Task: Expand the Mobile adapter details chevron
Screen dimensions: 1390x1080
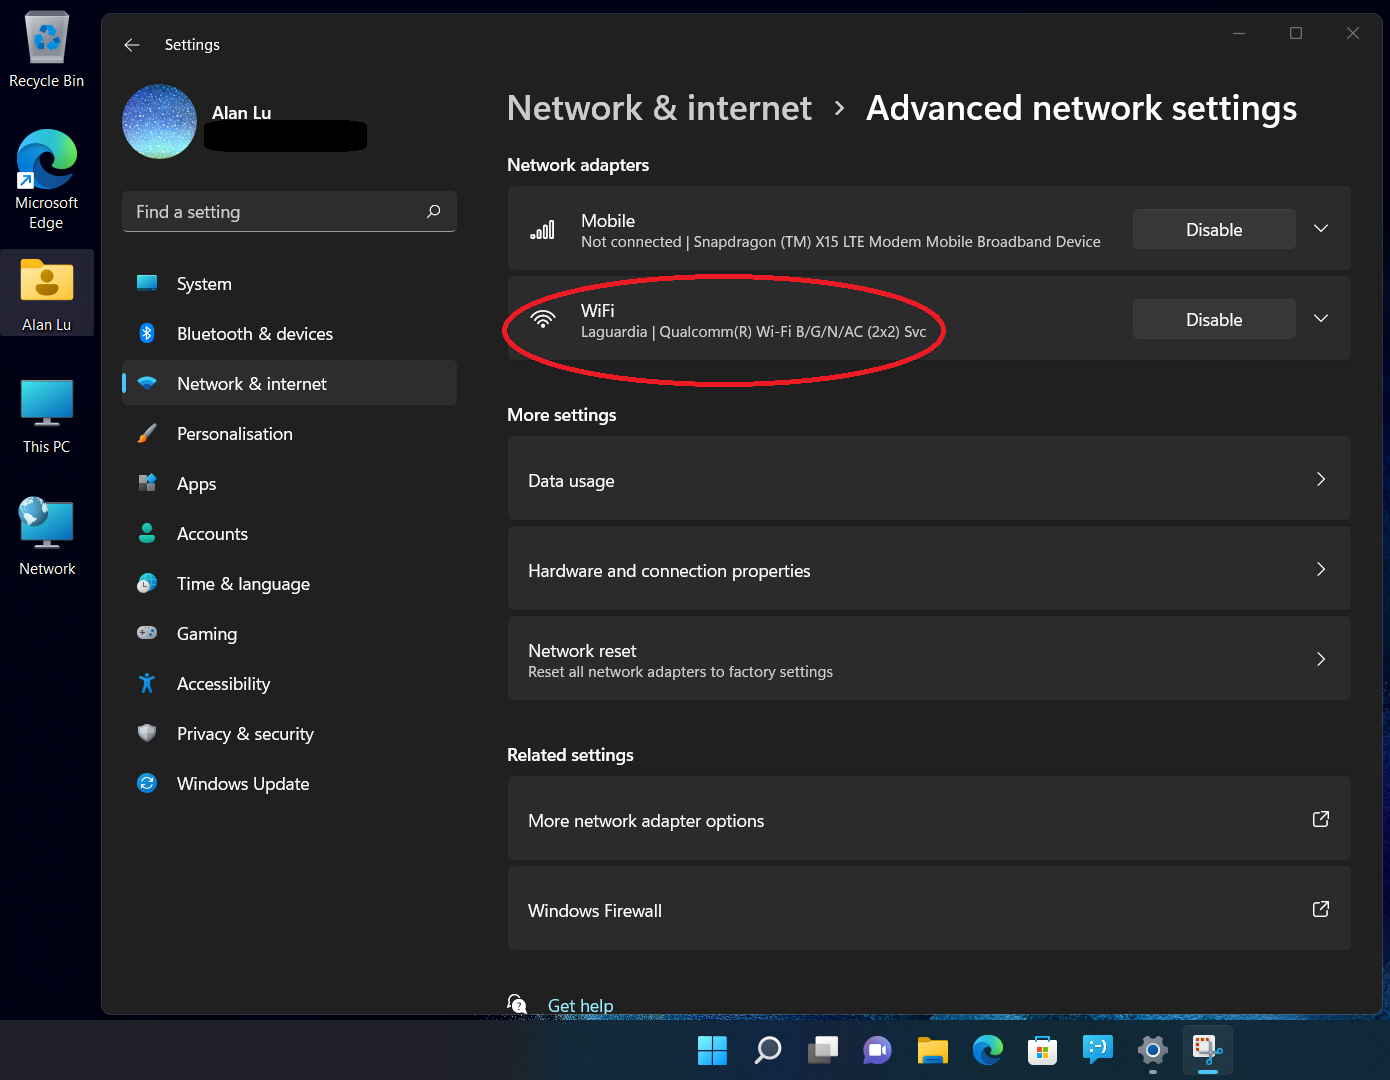Action: pos(1320,228)
